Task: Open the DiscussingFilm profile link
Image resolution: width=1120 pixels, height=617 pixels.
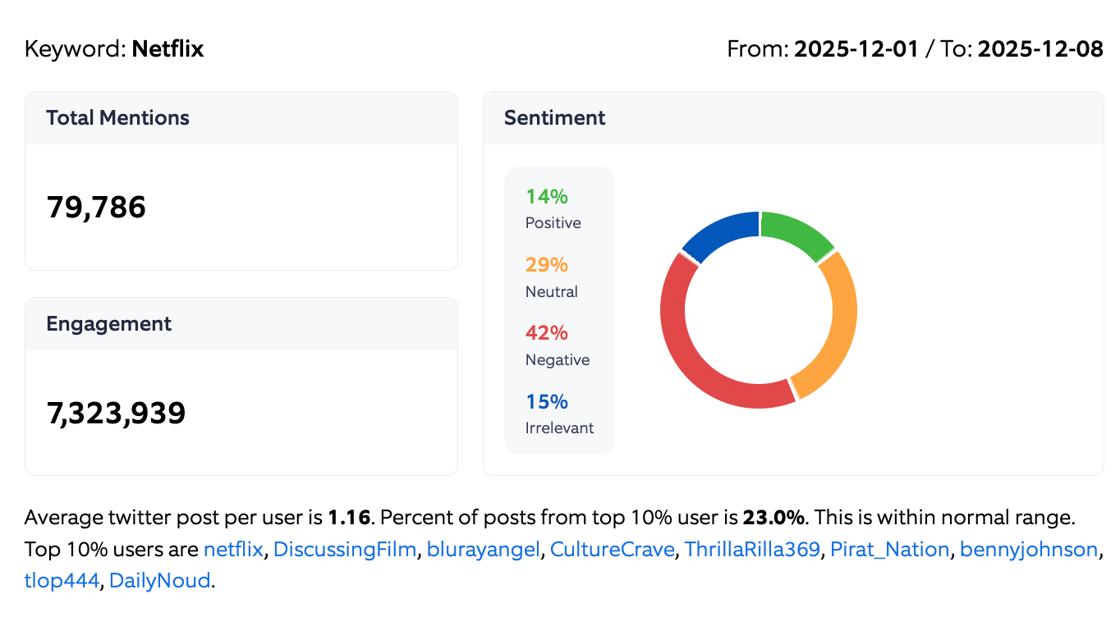Action: 345,549
